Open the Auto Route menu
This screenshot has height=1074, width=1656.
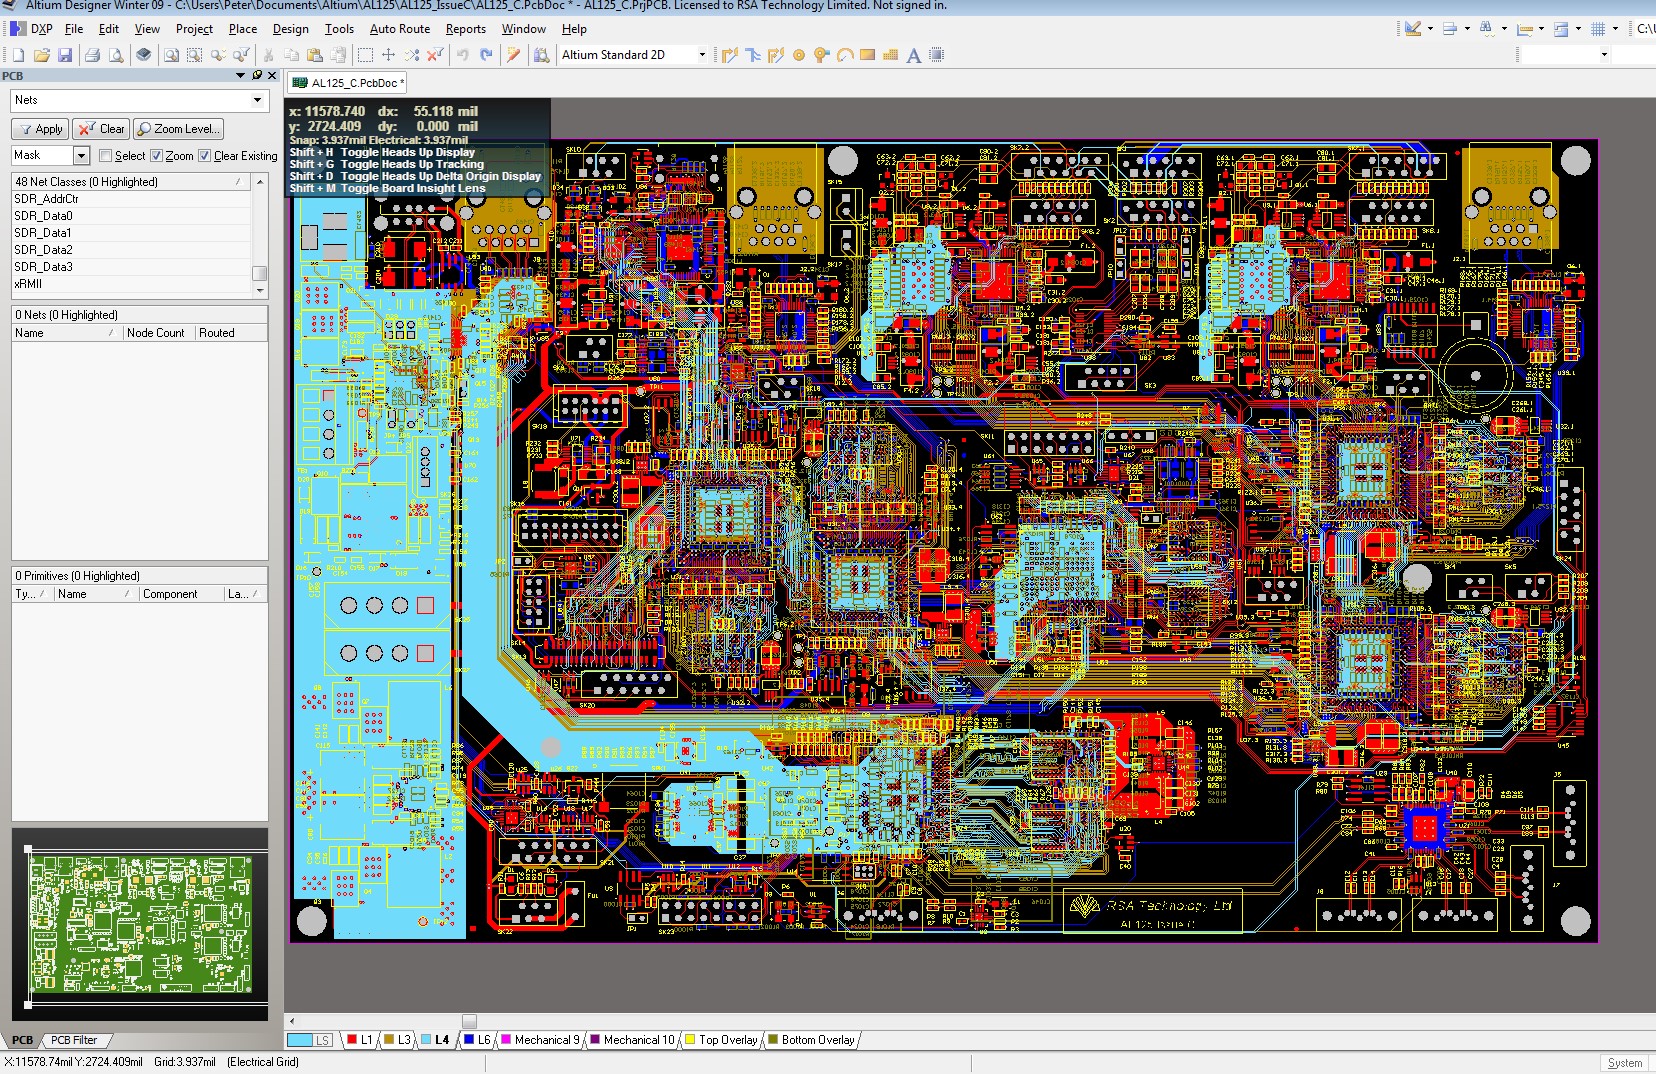[x=399, y=29]
